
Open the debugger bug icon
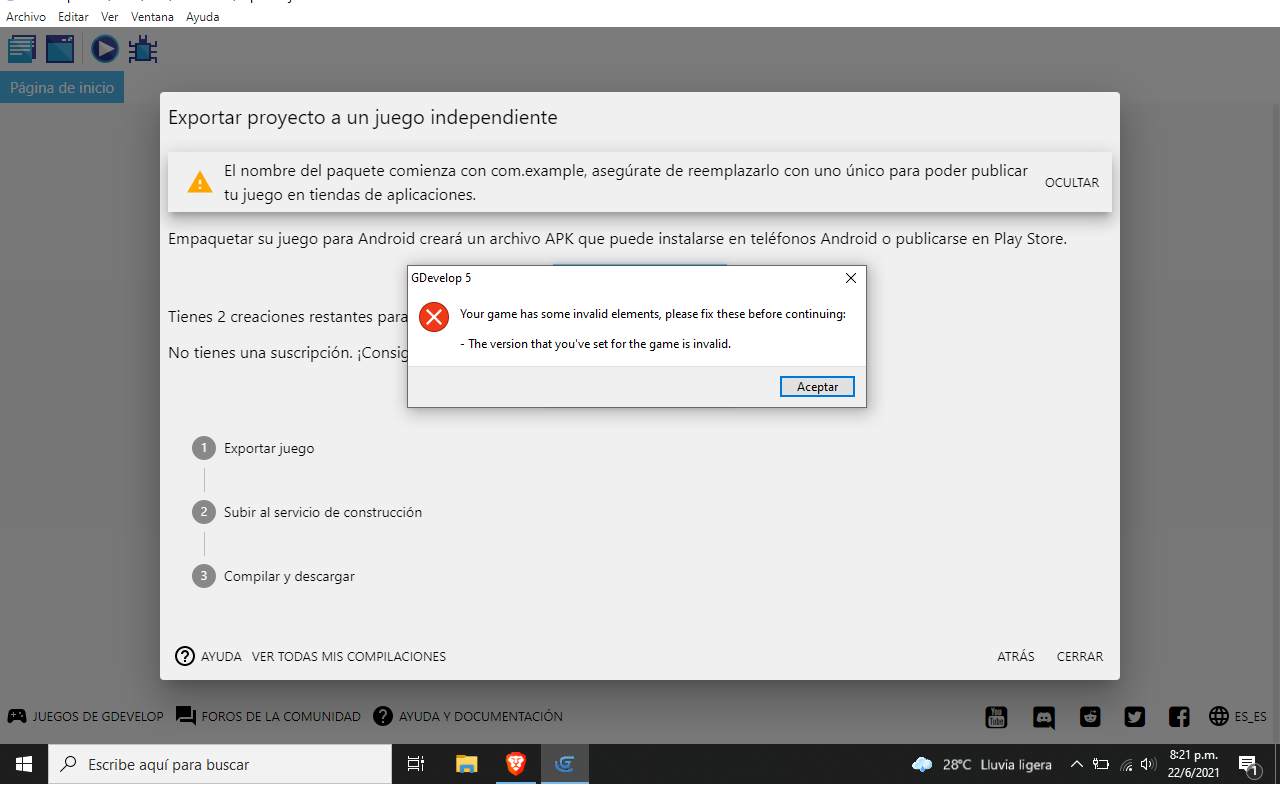coord(143,49)
